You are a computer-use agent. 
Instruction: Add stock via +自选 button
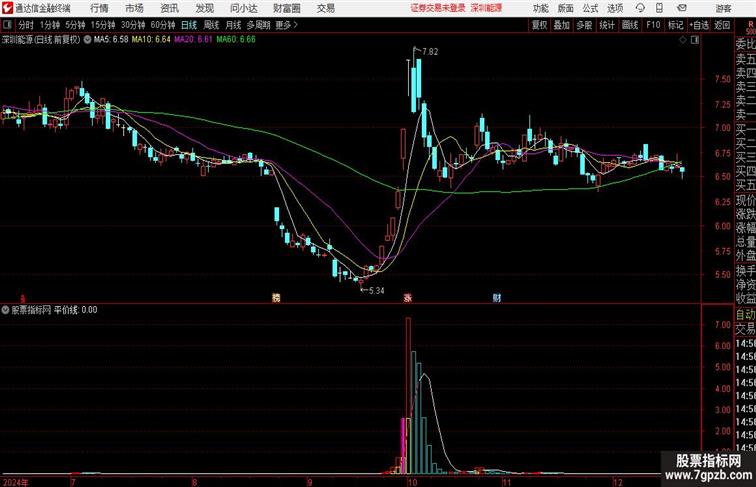point(699,25)
